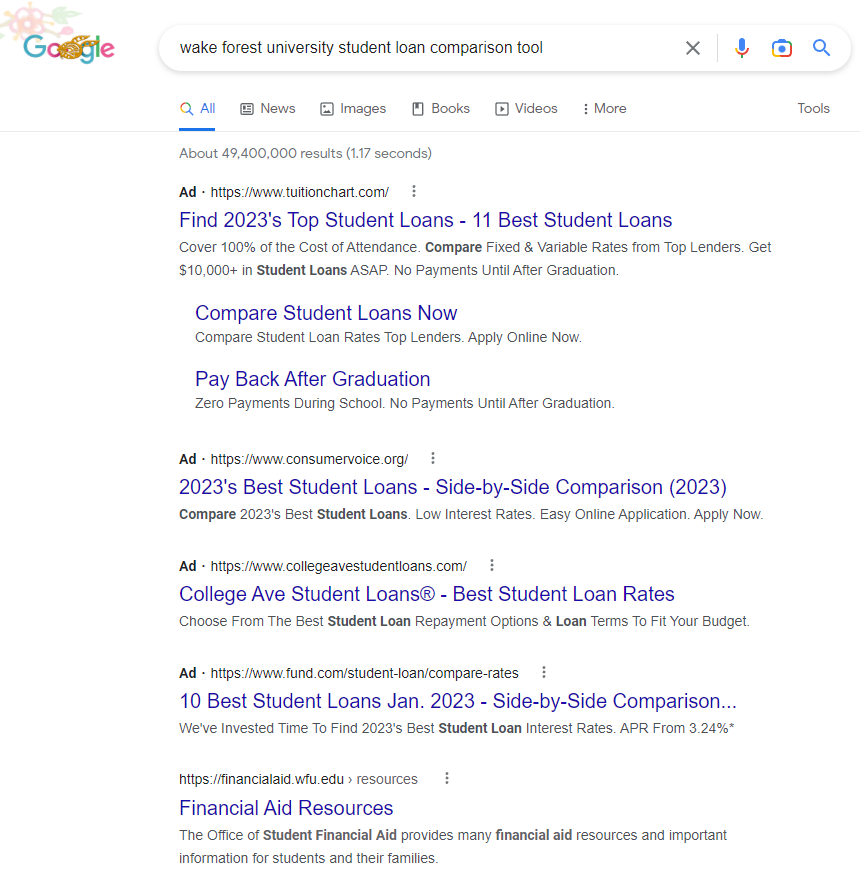Open search by image camera icon
The width and height of the screenshot is (860, 876).
click(781, 48)
